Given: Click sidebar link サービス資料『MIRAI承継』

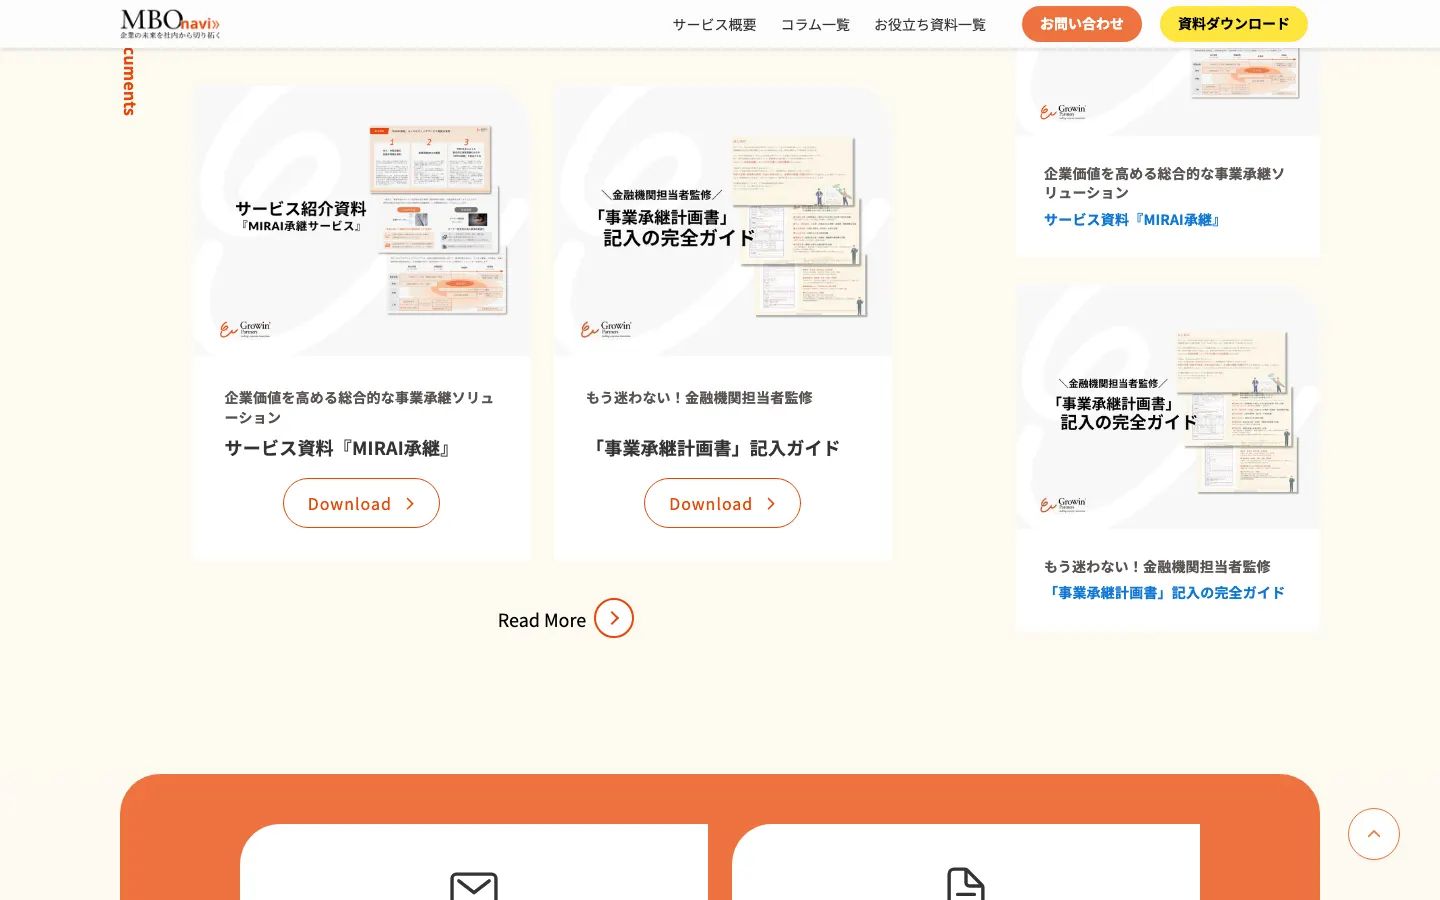Looking at the screenshot, I should [x=1133, y=220].
